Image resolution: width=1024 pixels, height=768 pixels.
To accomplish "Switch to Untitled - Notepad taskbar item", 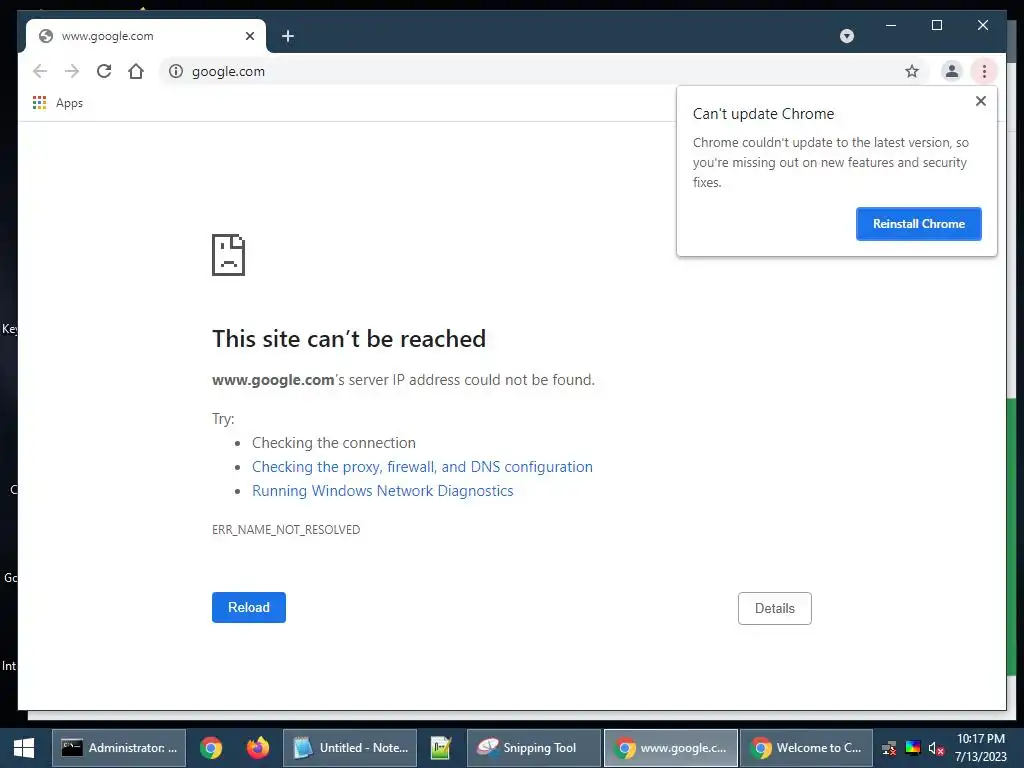I will [350, 748].
